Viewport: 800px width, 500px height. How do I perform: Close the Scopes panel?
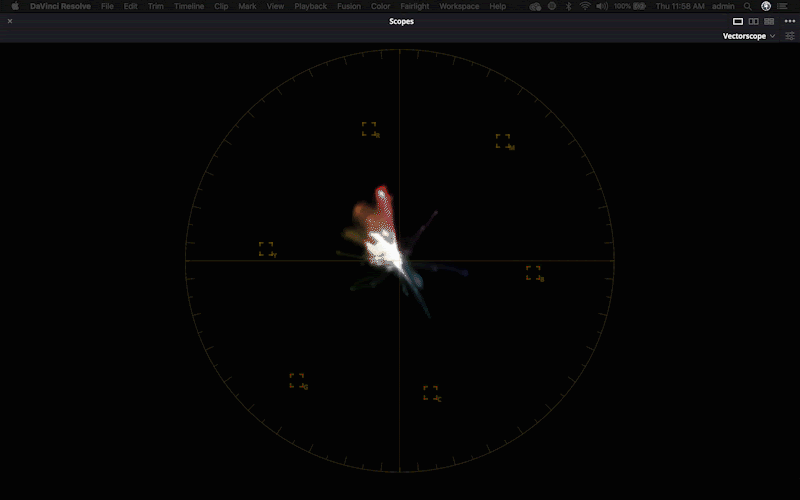pos(10,21)
